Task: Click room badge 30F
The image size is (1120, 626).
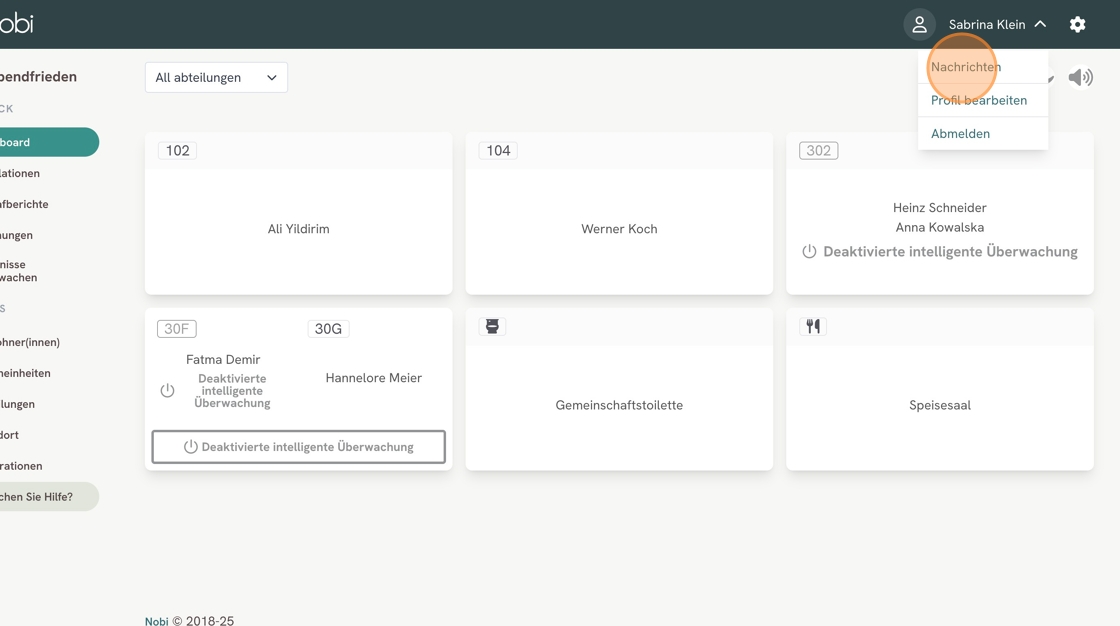Action: pos(176,329)
